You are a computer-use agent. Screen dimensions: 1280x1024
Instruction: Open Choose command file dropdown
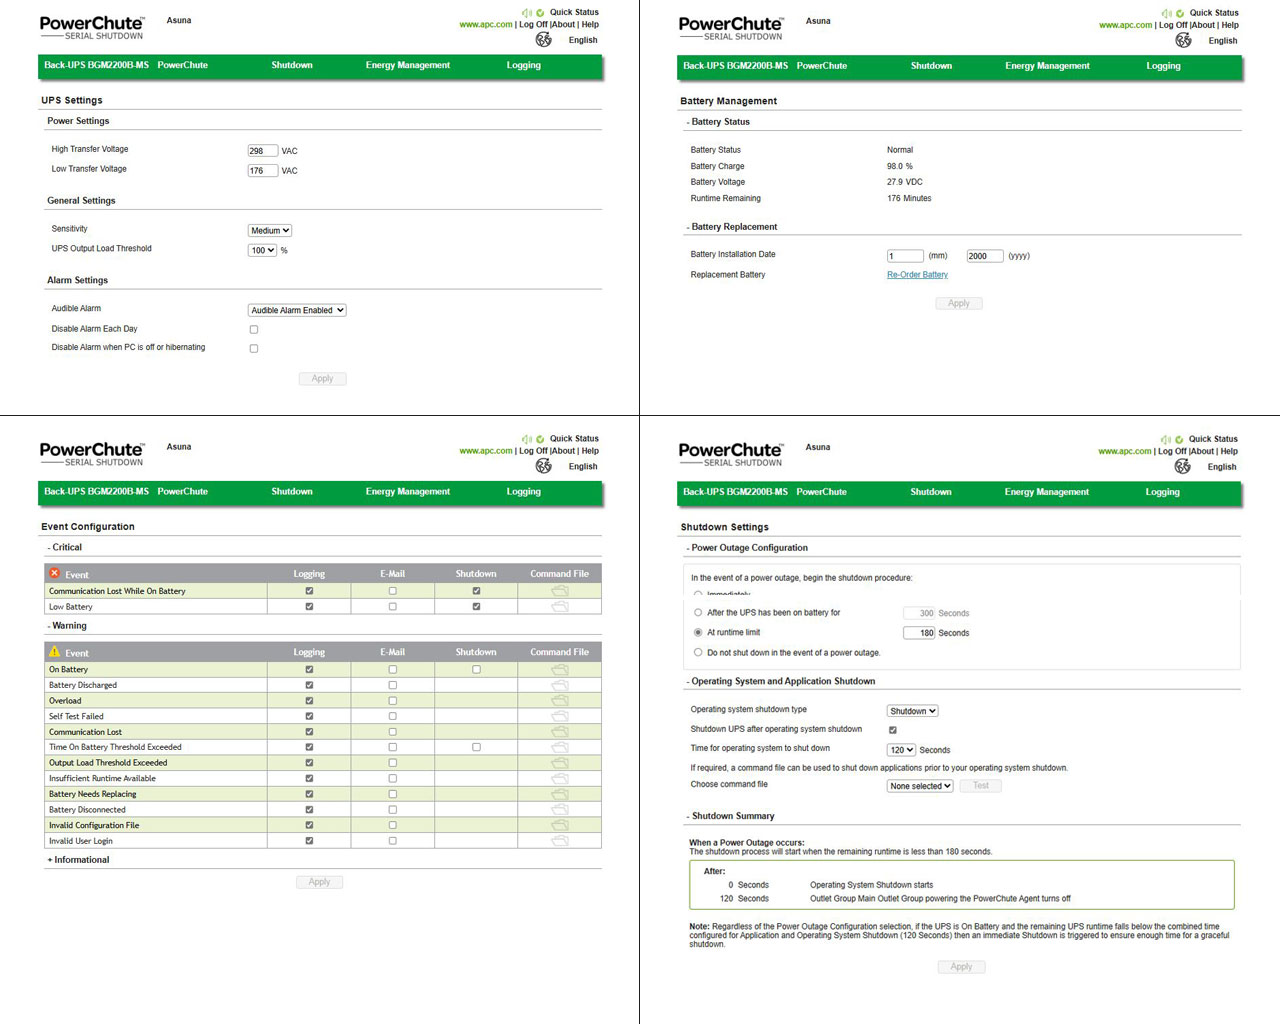click(x=920, y=786)
